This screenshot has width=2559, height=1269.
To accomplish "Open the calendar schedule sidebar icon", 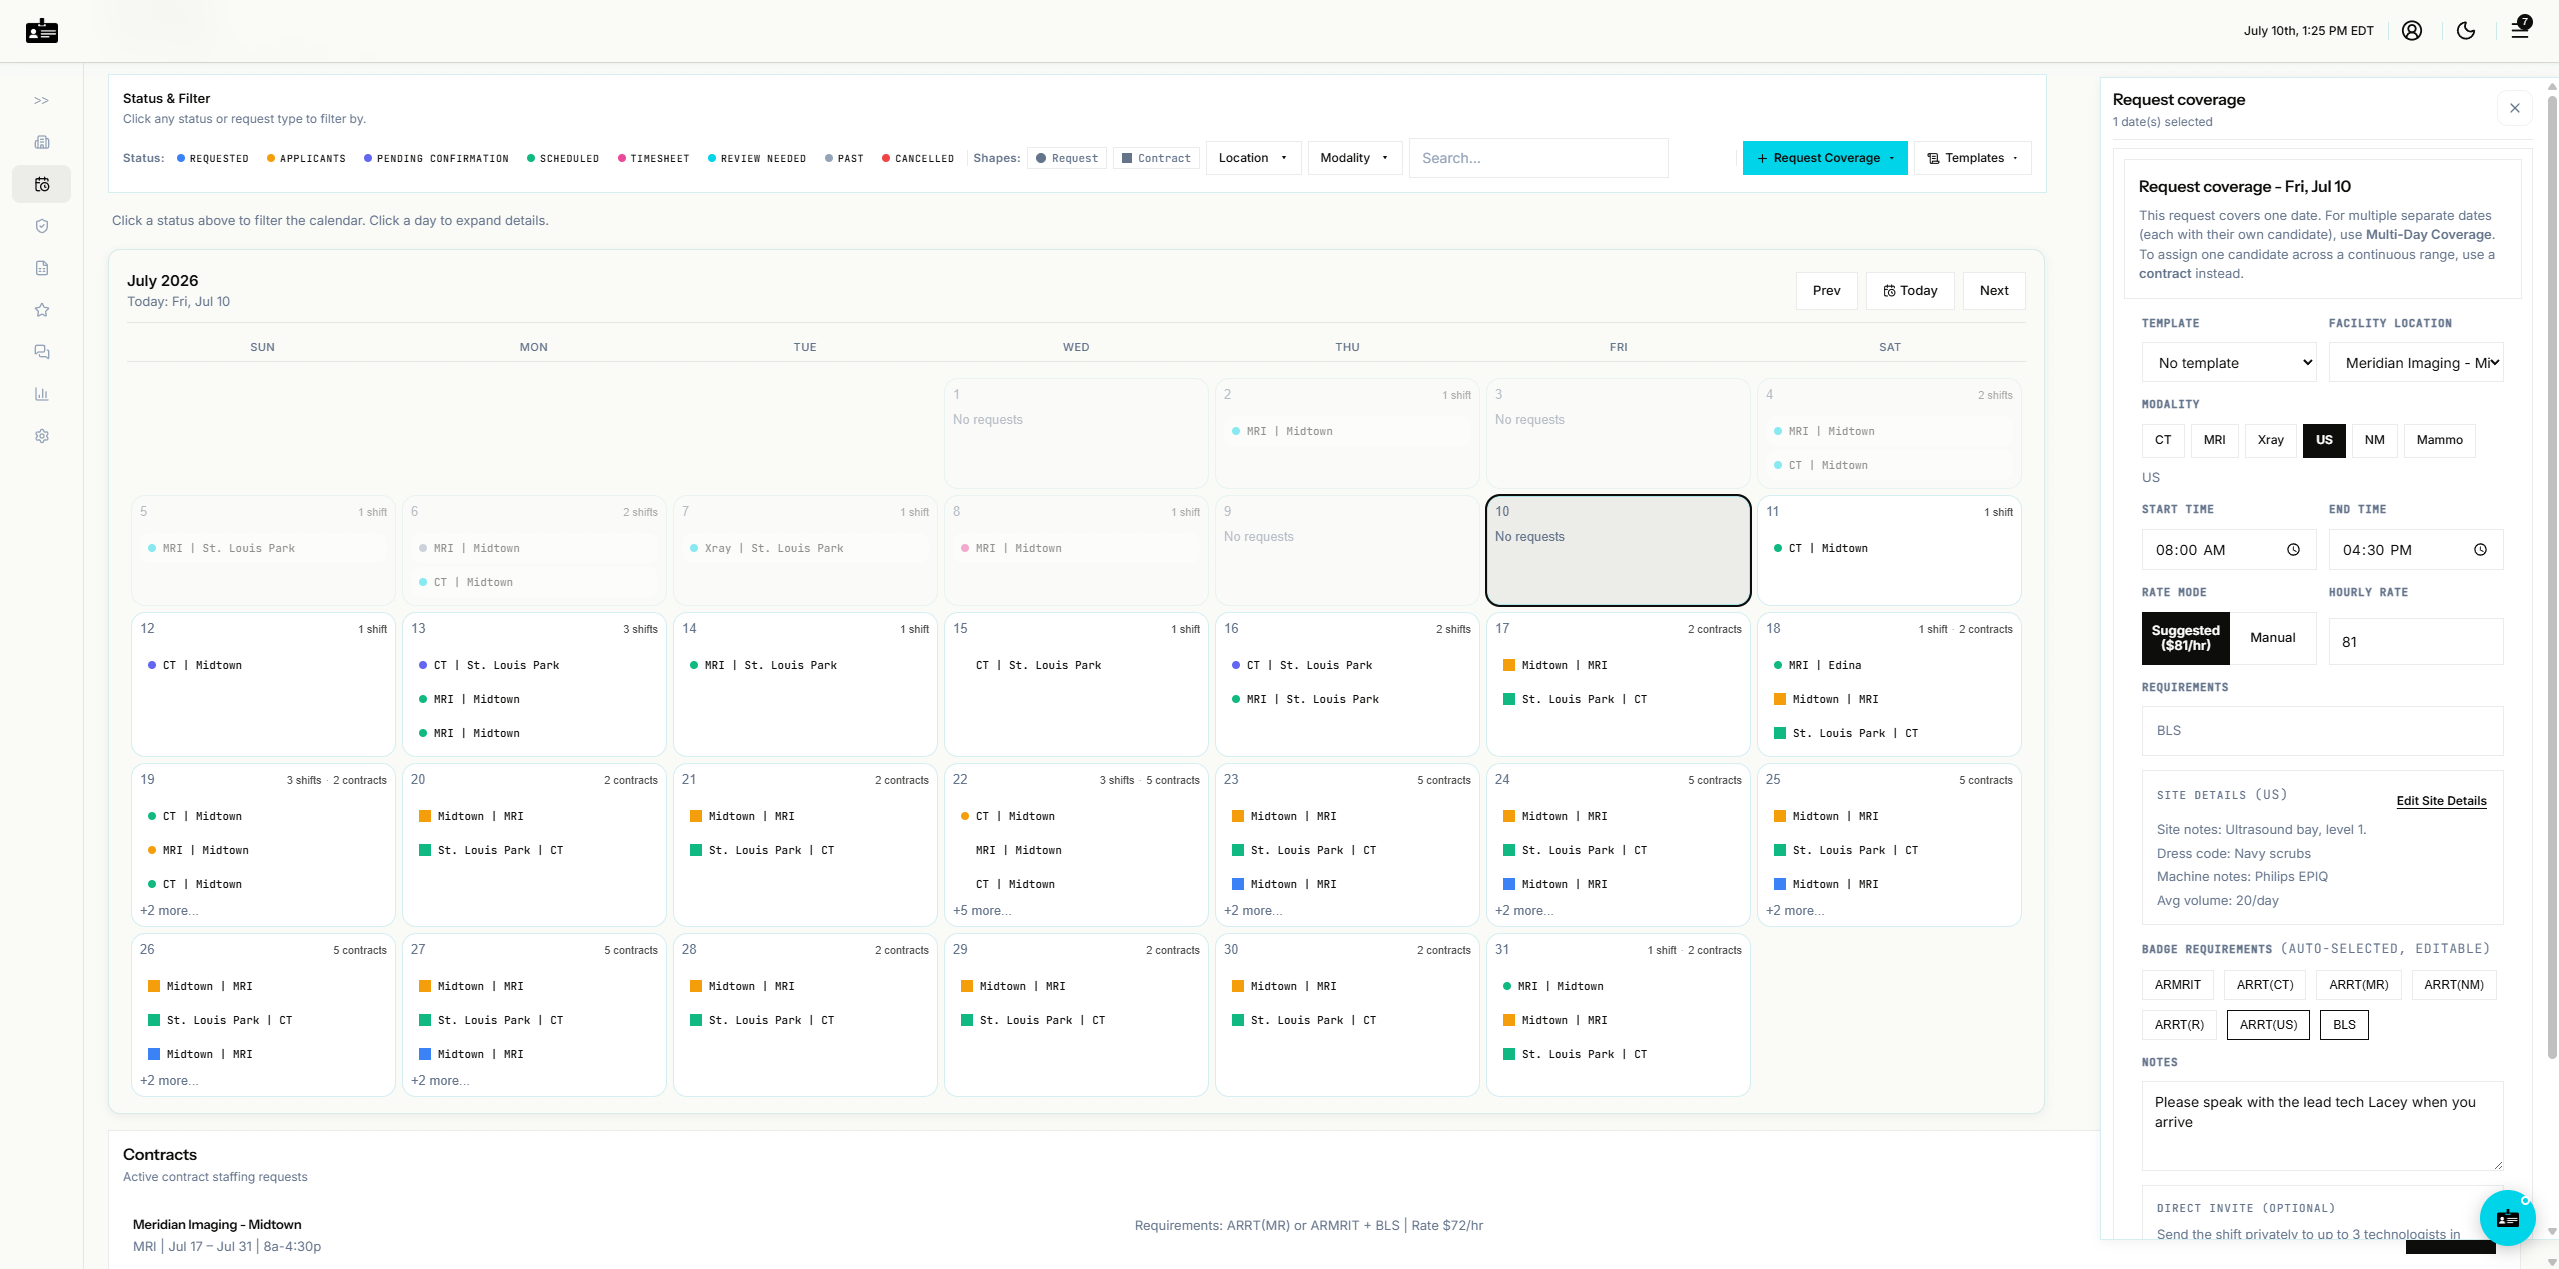I will point(42,184).
